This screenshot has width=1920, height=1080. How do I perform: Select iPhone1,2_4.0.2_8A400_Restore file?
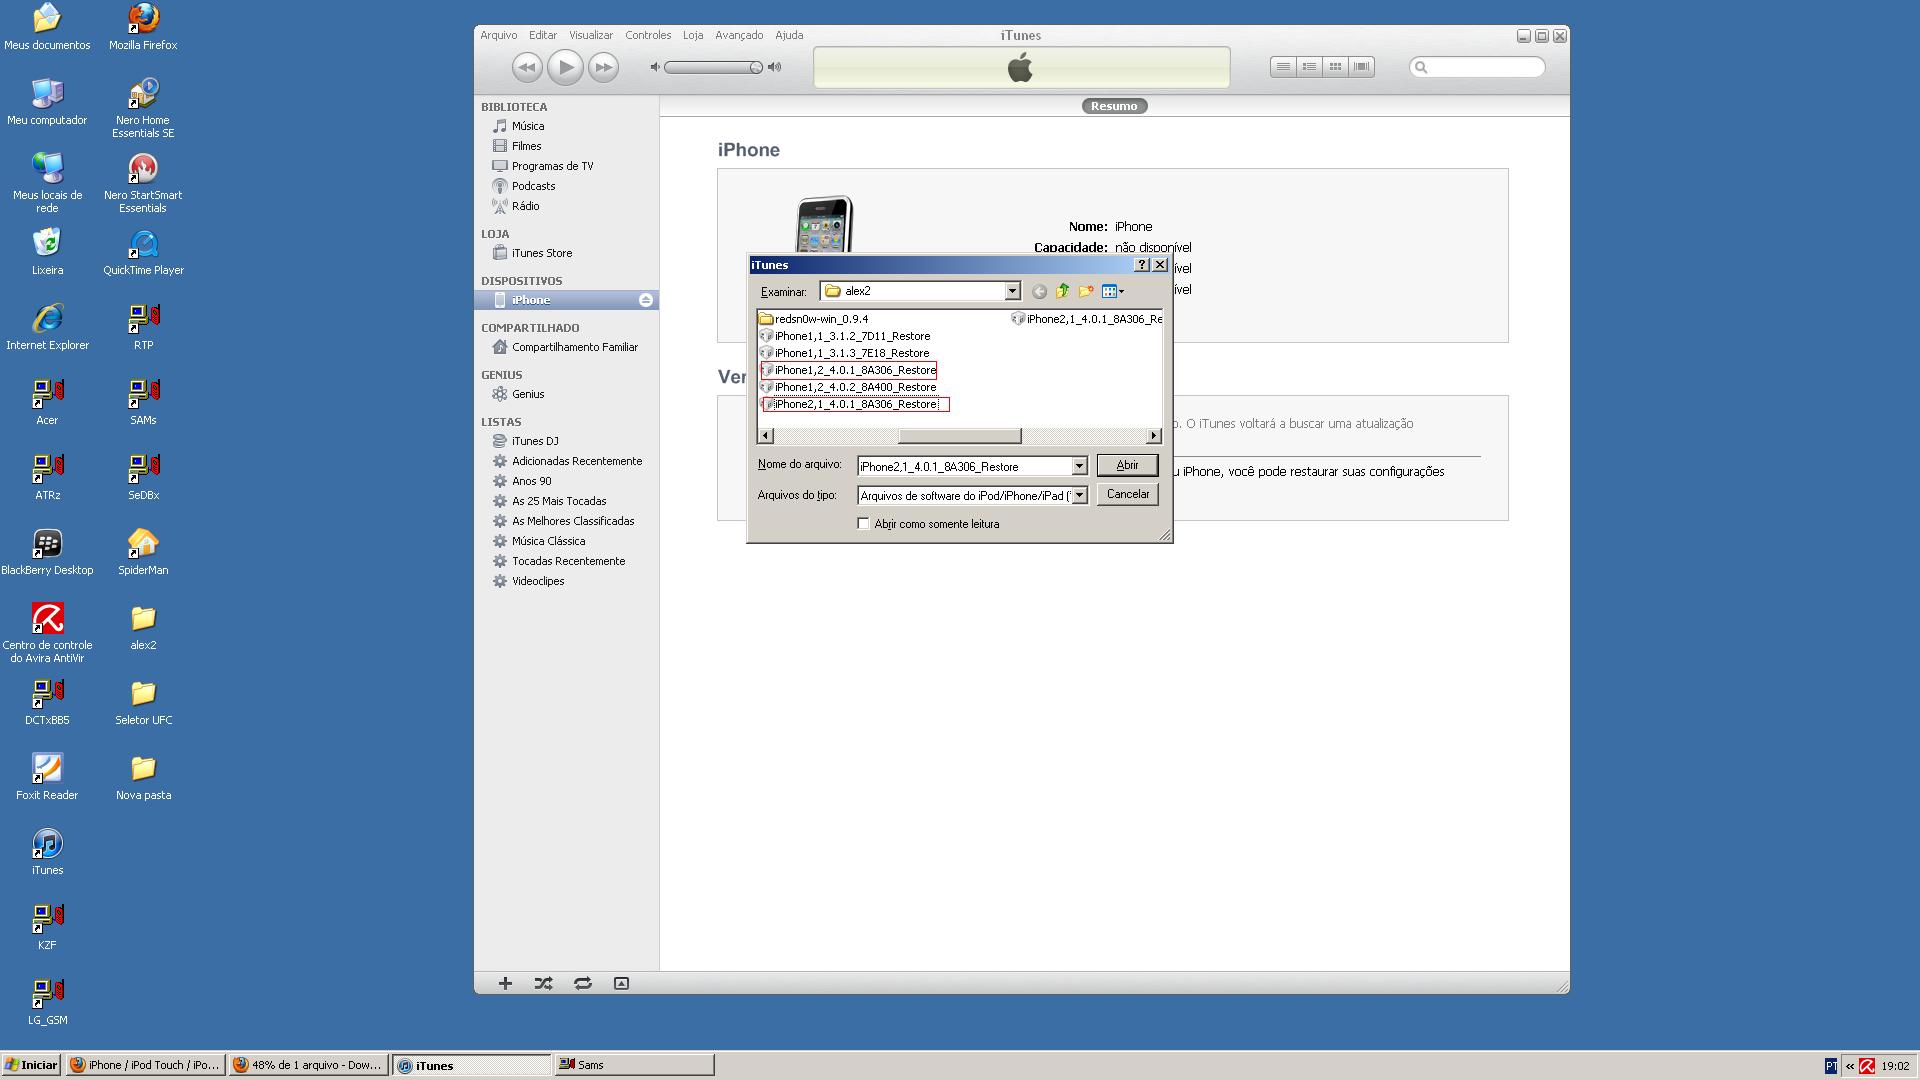click(x=848, y=387)
